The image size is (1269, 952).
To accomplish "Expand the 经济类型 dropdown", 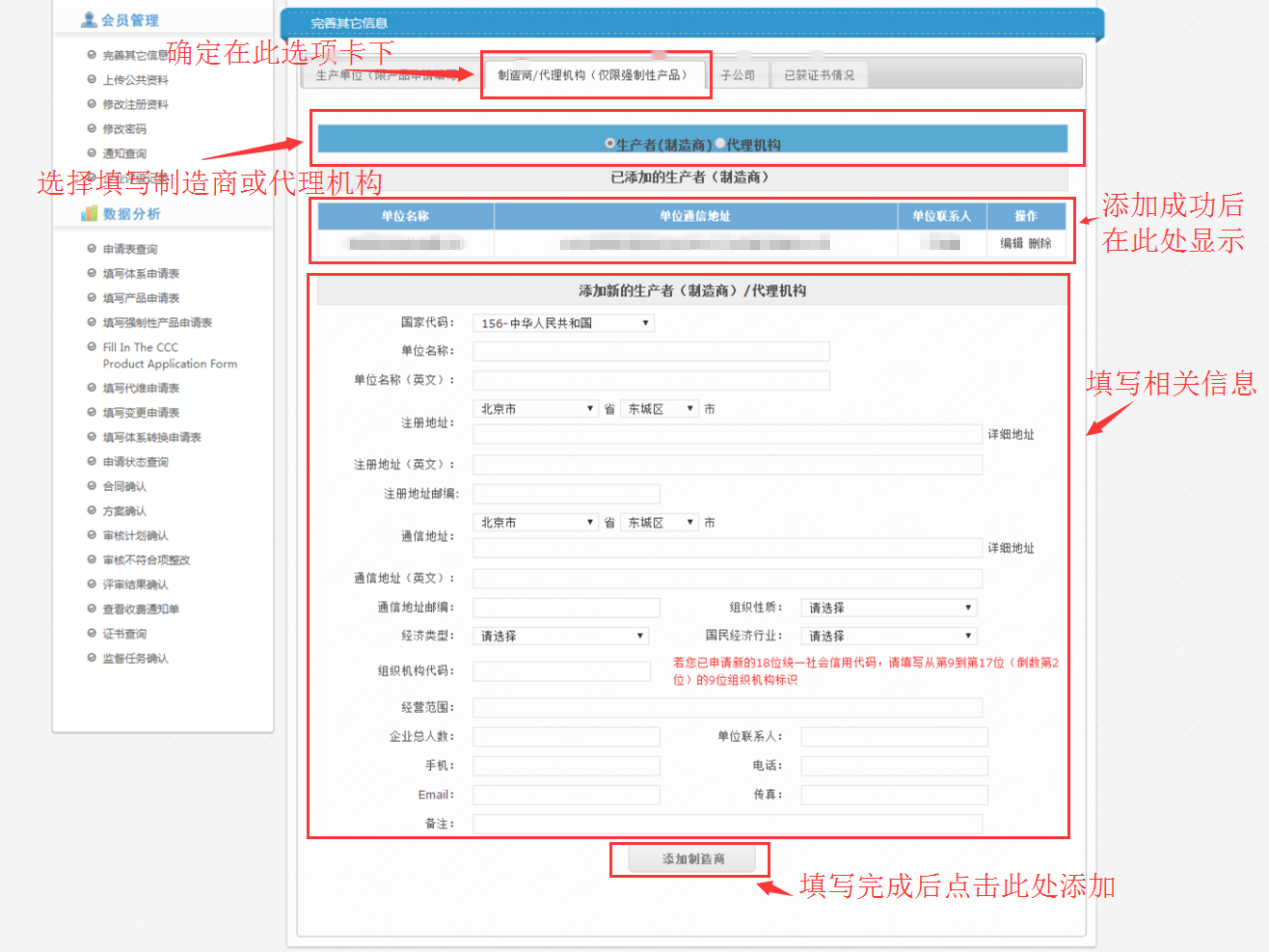I will (x=560, y=636).
